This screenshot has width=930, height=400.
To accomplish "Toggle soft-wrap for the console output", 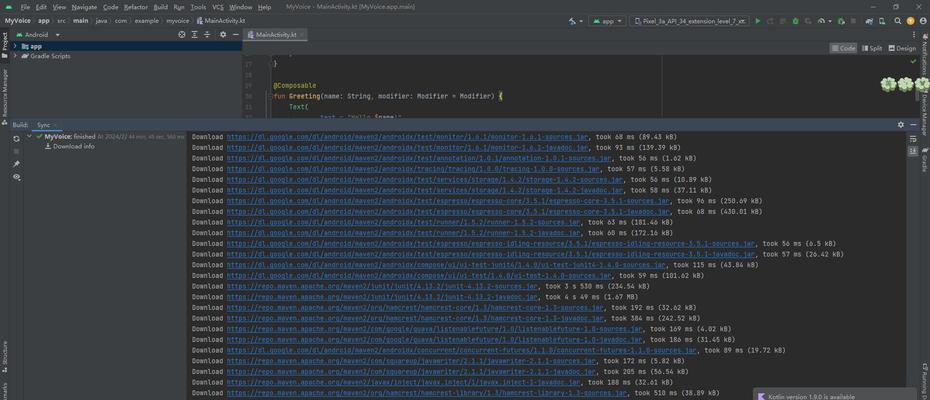I will [913, 138].
